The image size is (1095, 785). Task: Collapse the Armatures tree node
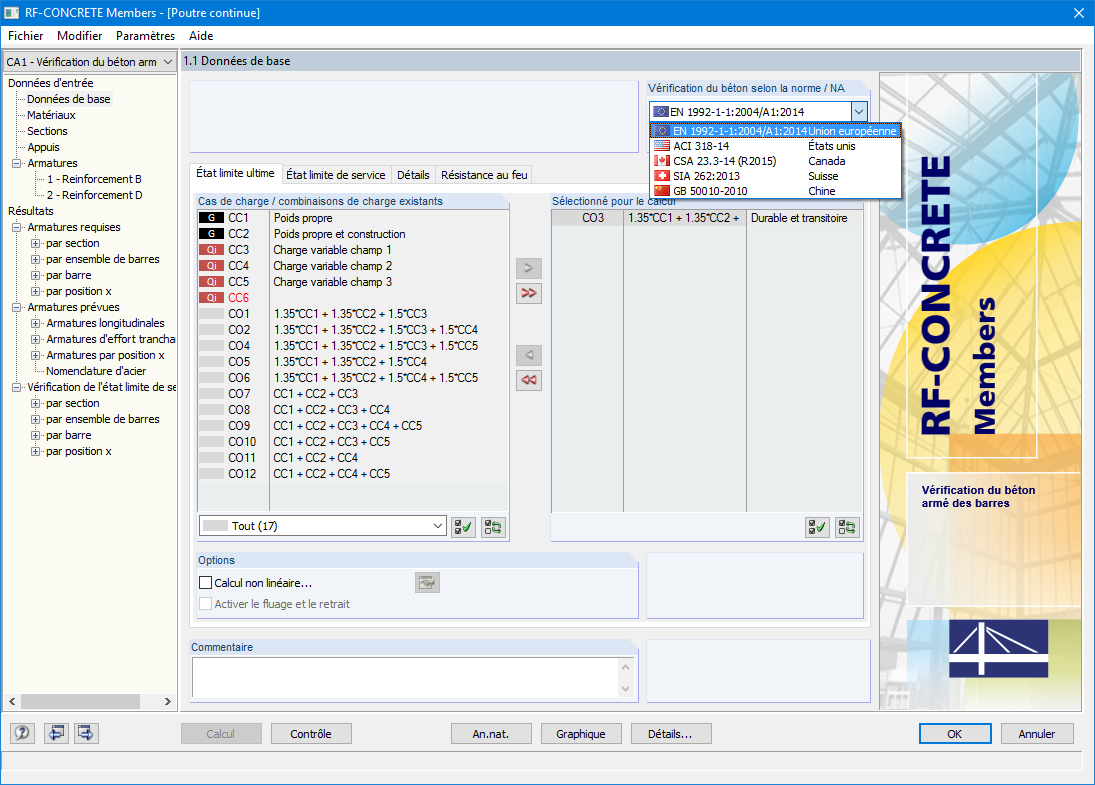point(17,163)
